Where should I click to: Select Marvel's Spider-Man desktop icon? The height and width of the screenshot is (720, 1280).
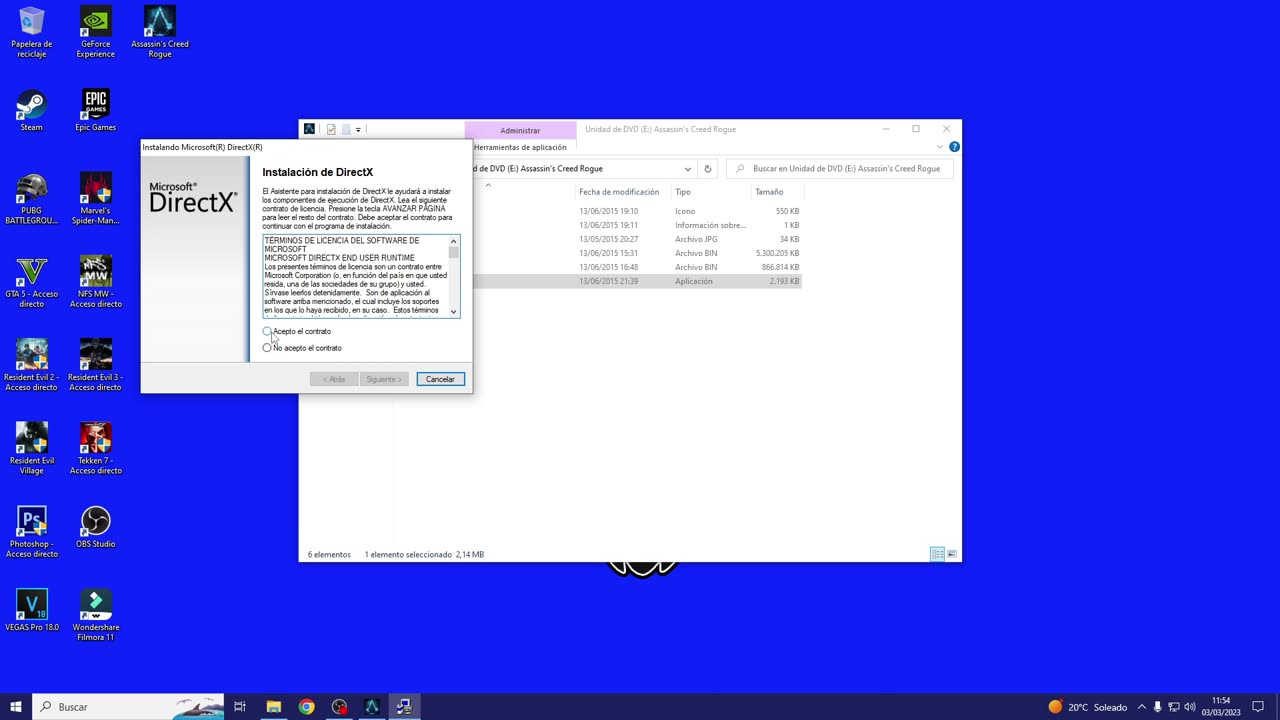coord(96,199)
